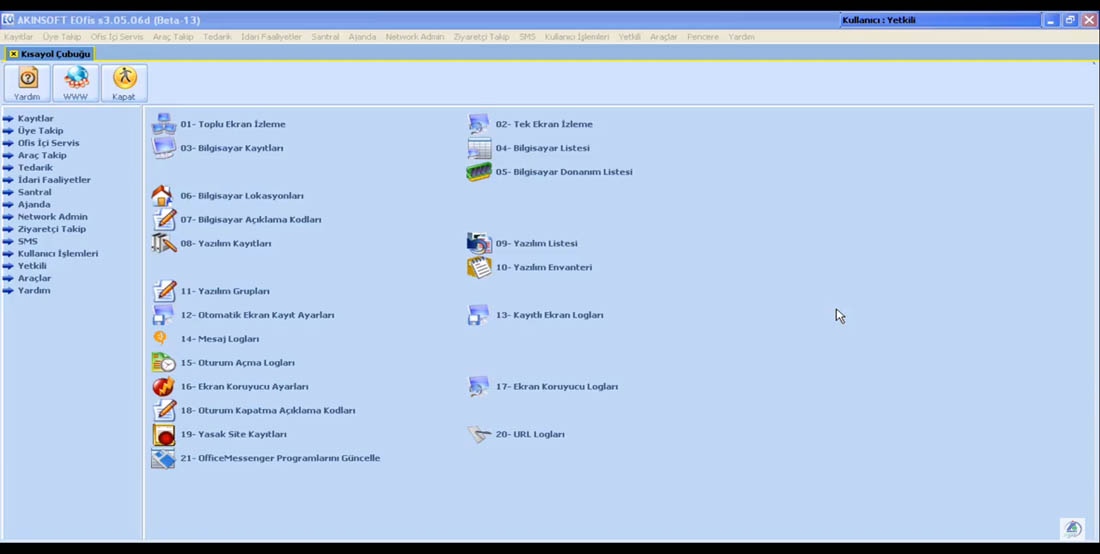
Task: Click the Otomatik Ekran Kayıt Ayarları icon
Action: 163,315
